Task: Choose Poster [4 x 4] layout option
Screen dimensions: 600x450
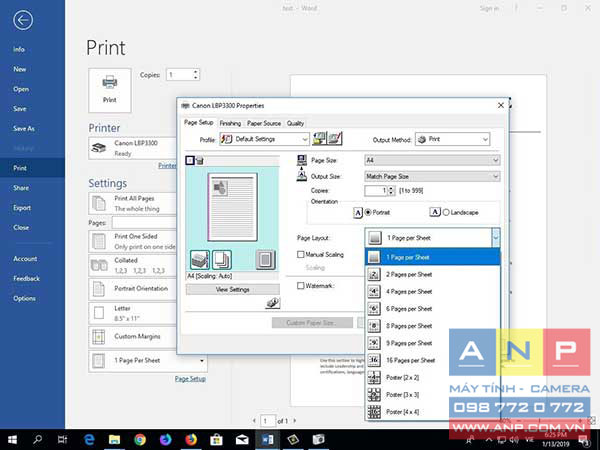Action: pyautogui.click(x=433, y=412)
